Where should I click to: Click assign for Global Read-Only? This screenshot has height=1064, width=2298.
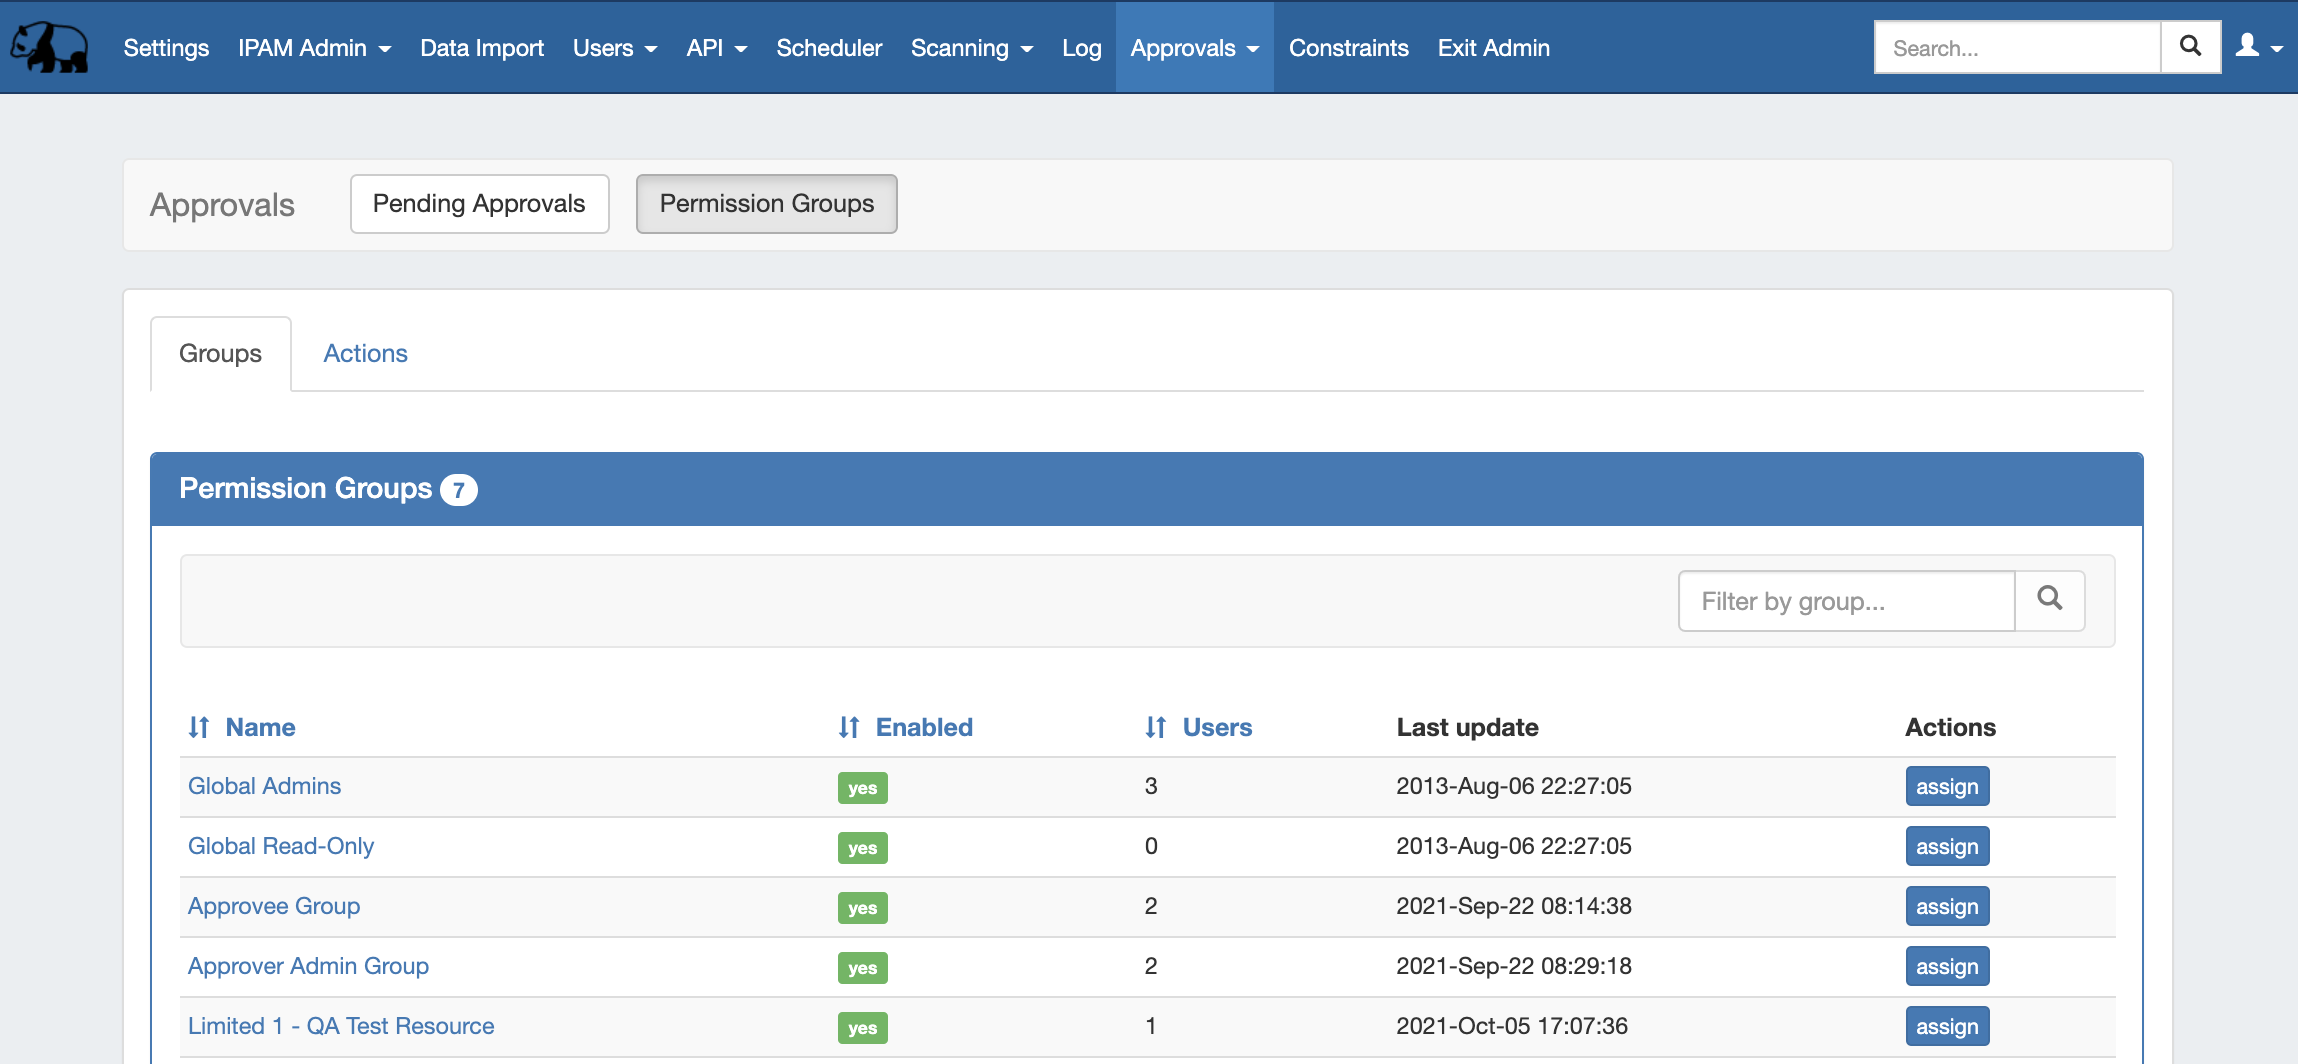tap(1946, 847)
